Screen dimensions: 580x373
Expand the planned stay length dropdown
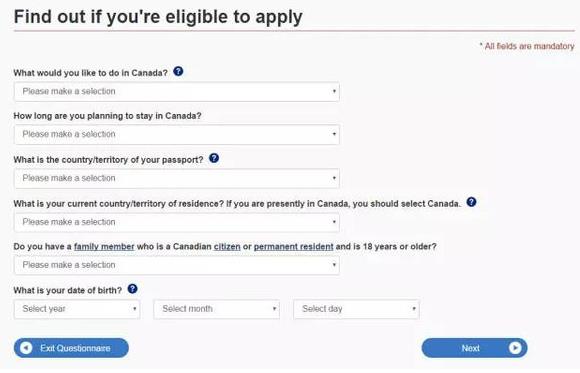[176, 134]
